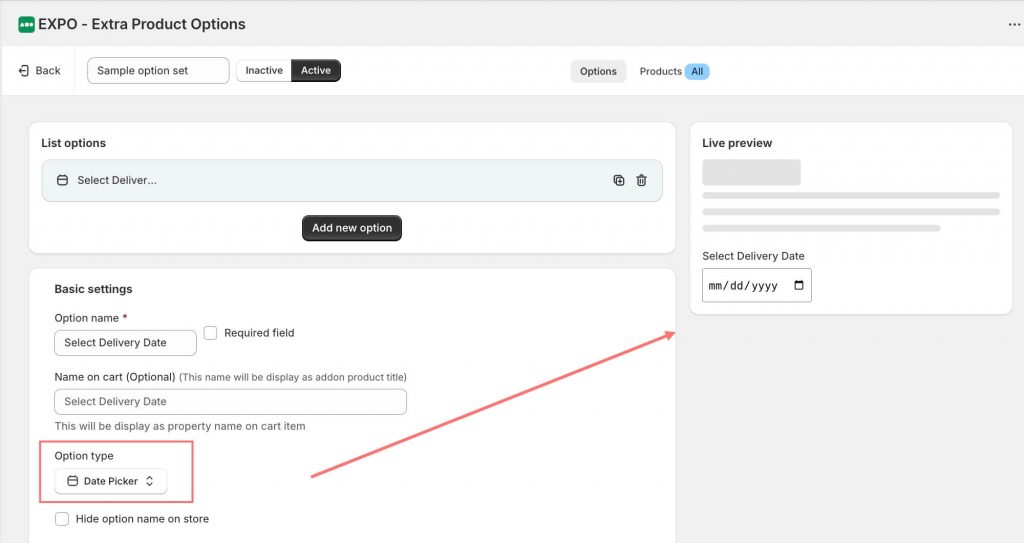Set option set status to Inactive
1024x543 pixels.
pyautogui.click(x=264, y=71)
